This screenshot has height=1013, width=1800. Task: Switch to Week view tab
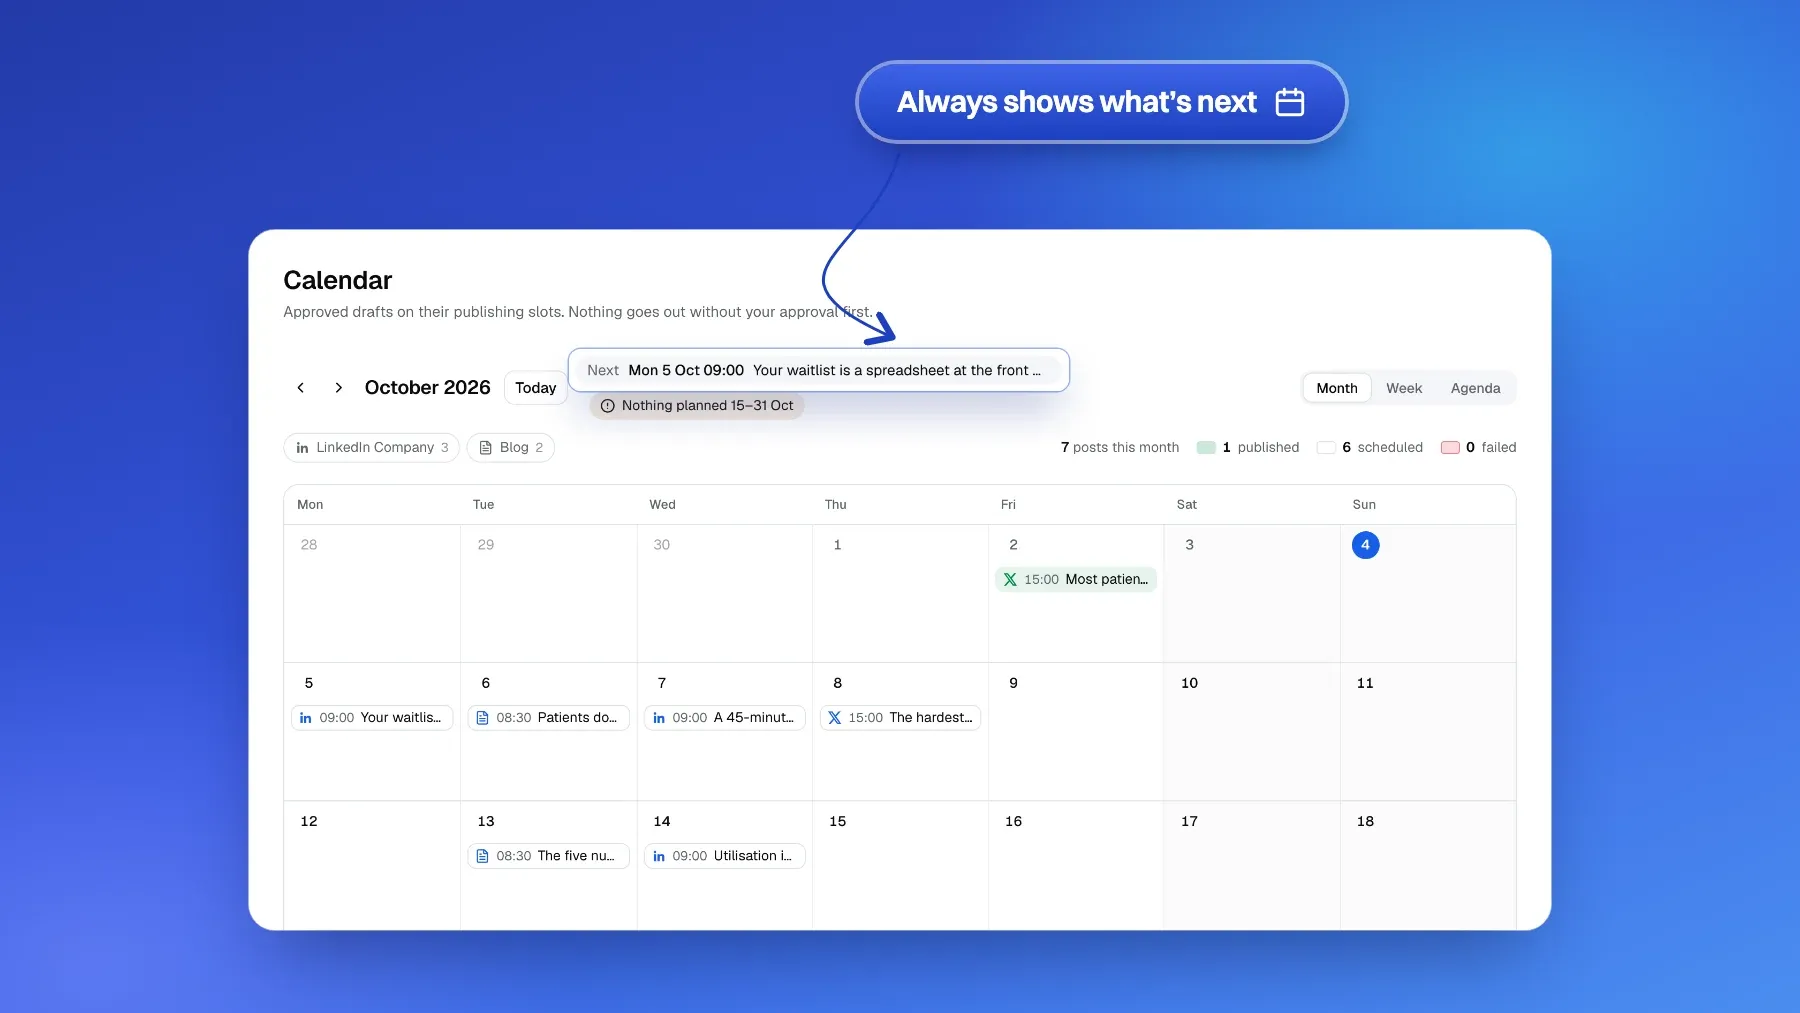[1404, 388]
